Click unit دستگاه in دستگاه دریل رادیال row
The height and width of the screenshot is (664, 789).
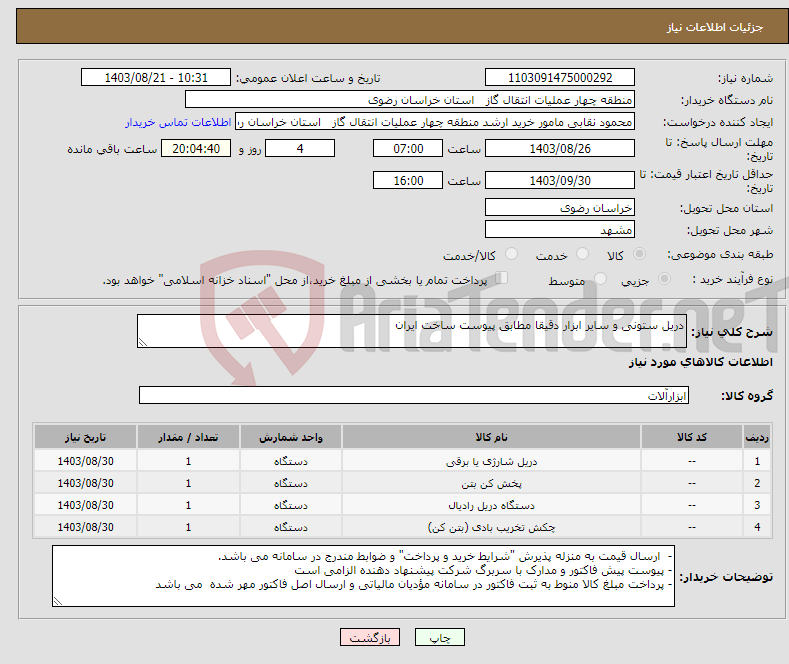(x=291, y=505)
